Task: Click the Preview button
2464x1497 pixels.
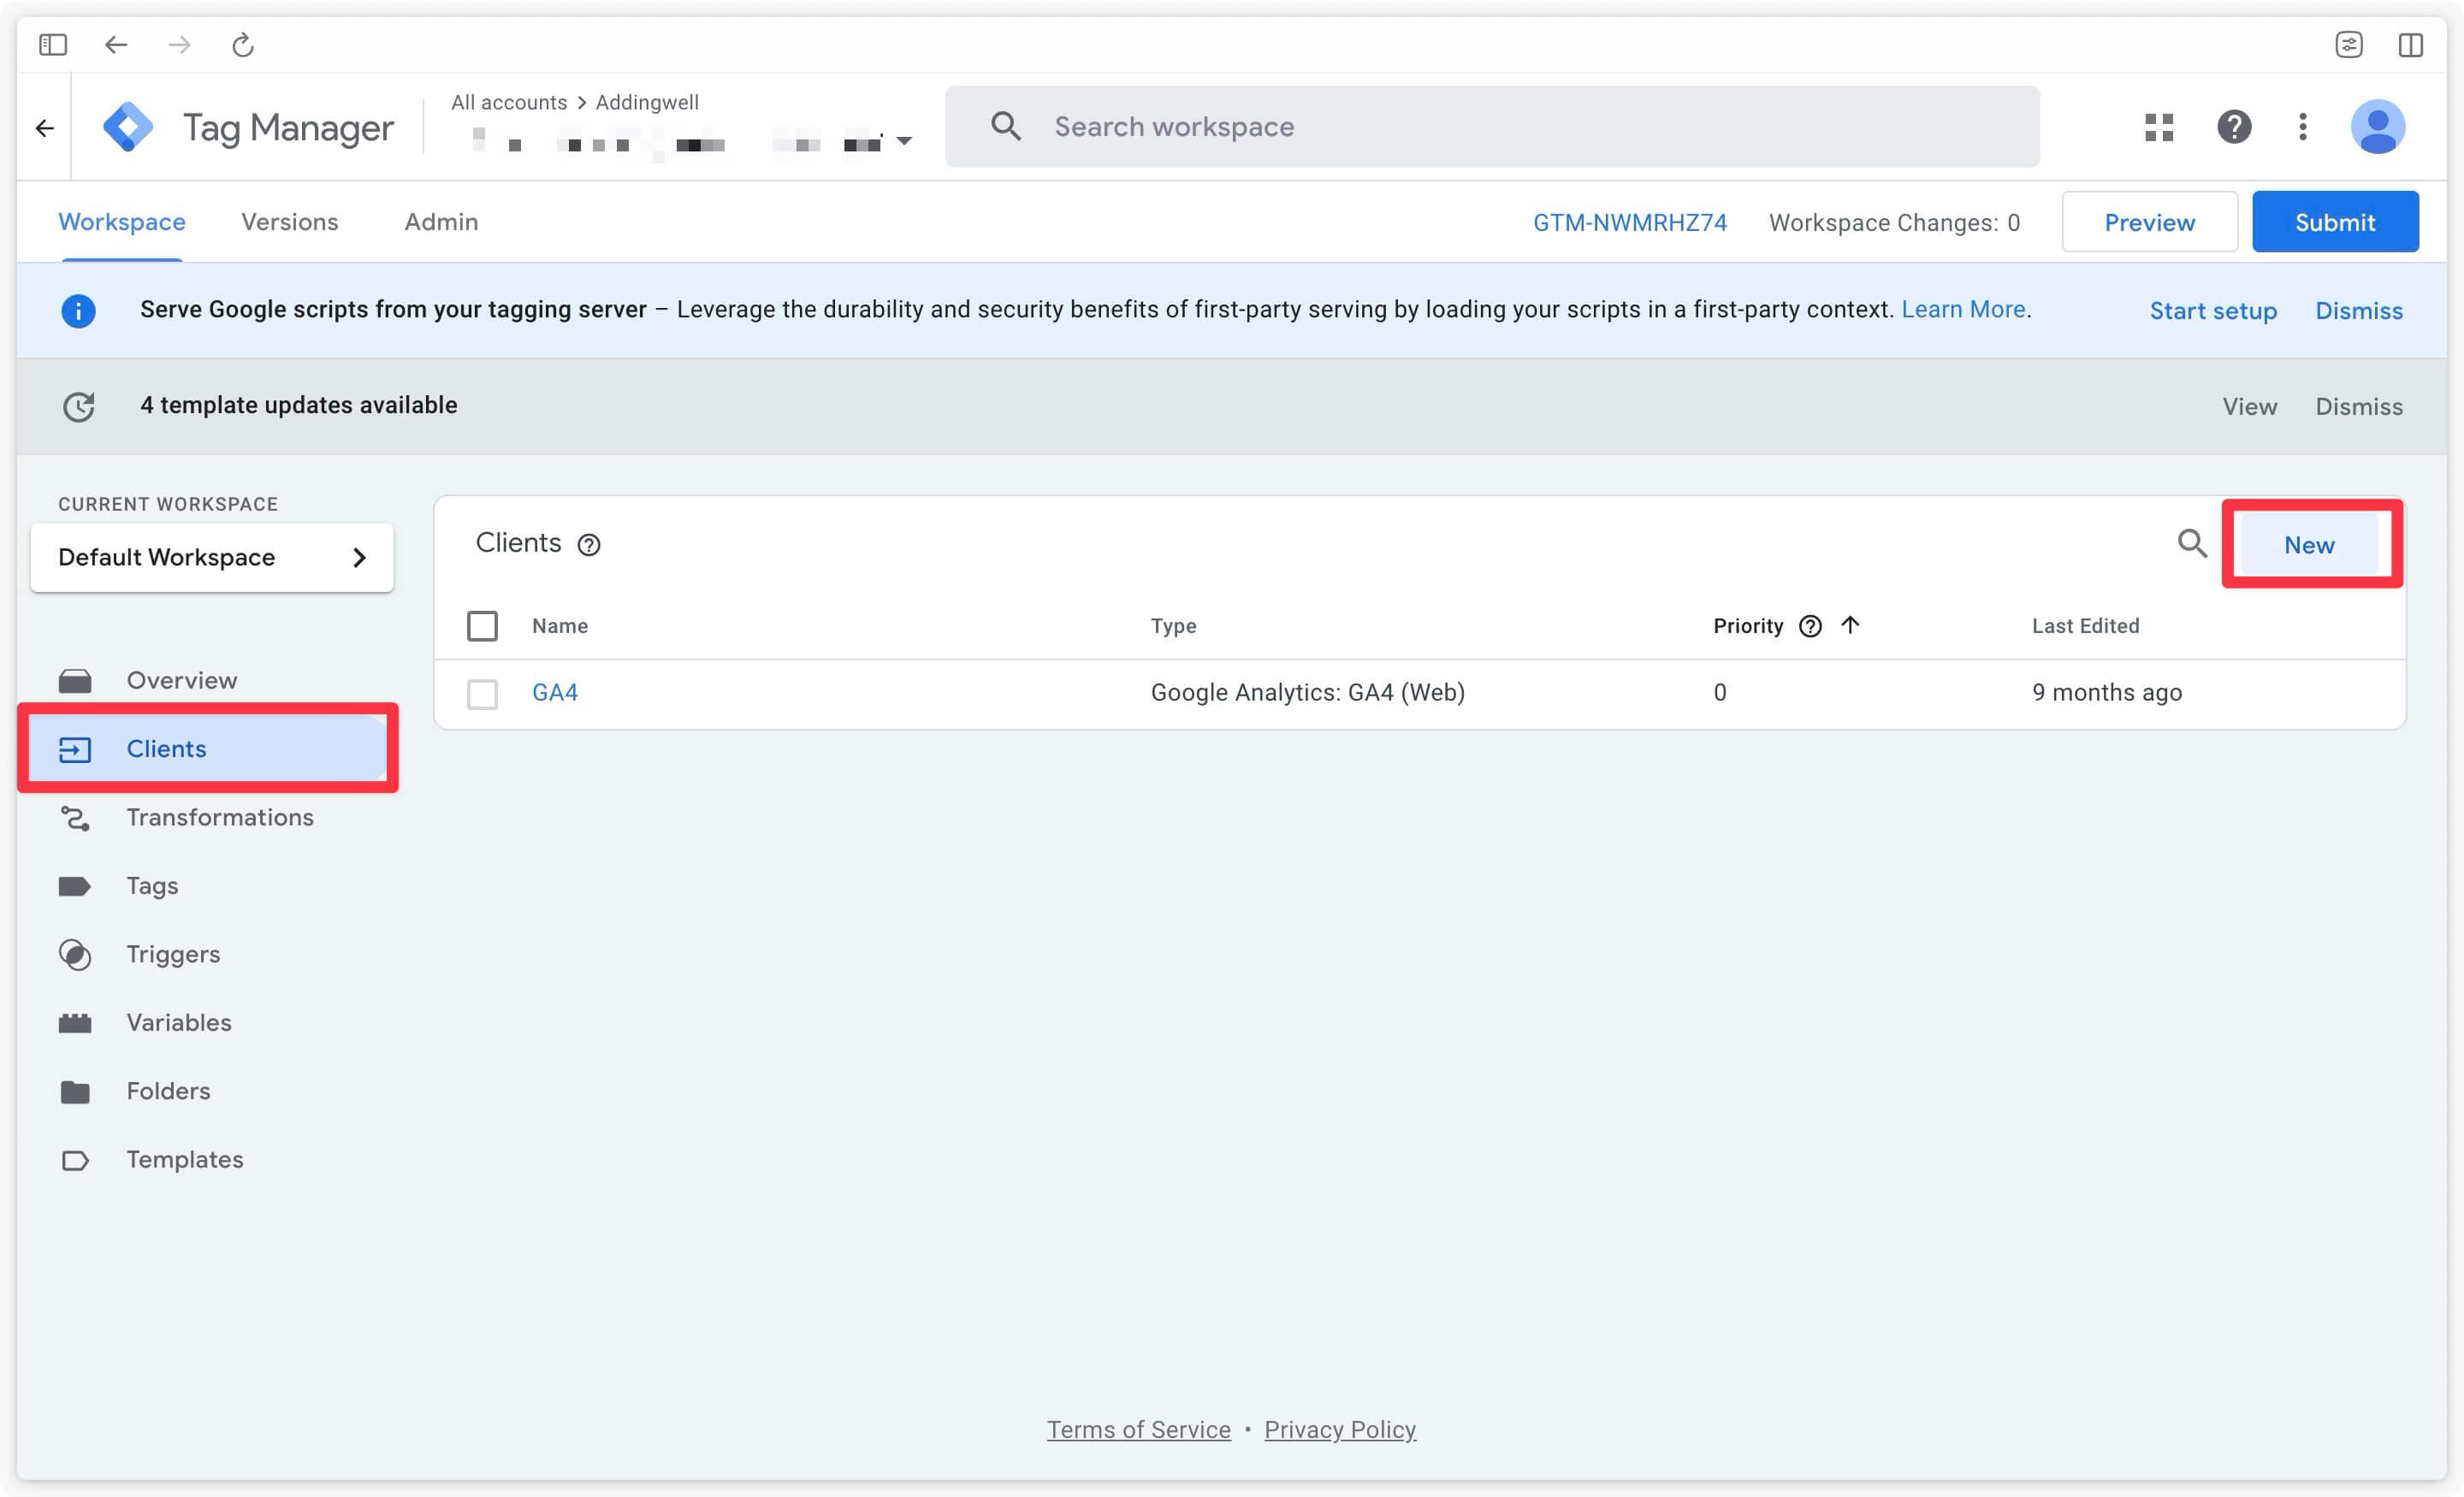Action: tap(2149, 222)
